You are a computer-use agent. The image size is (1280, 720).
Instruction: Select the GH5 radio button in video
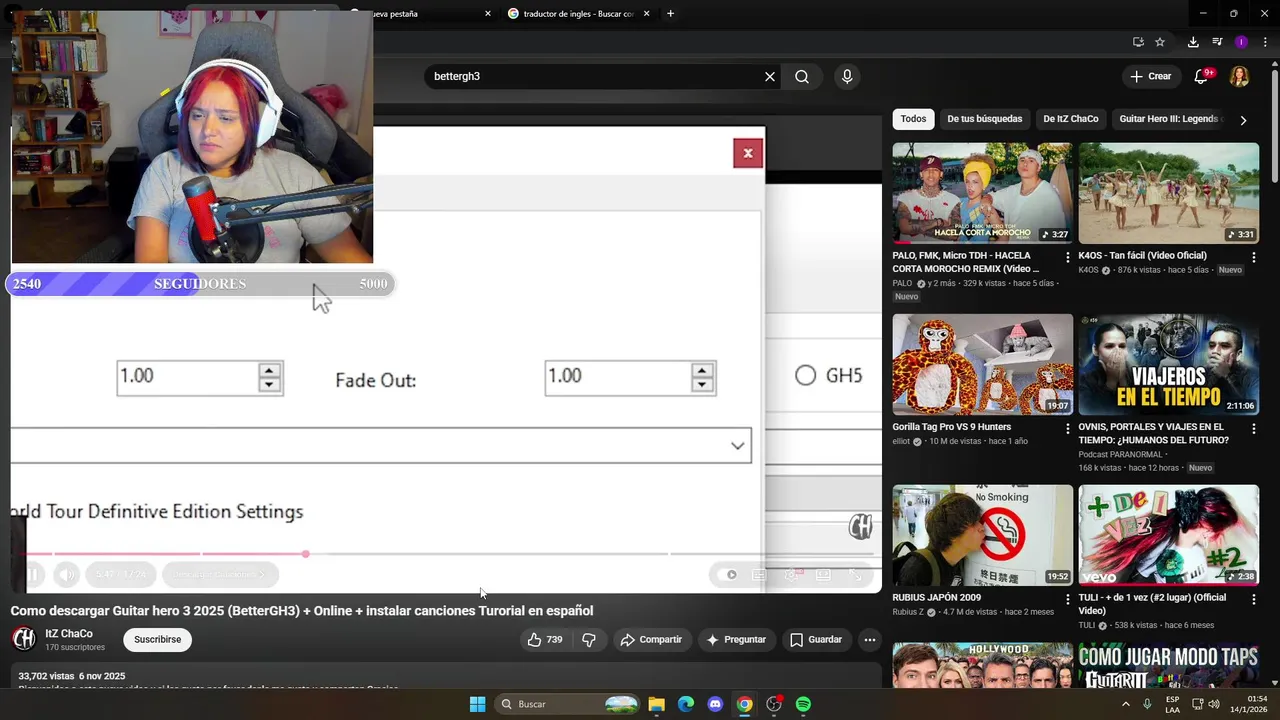coord(805,375)
